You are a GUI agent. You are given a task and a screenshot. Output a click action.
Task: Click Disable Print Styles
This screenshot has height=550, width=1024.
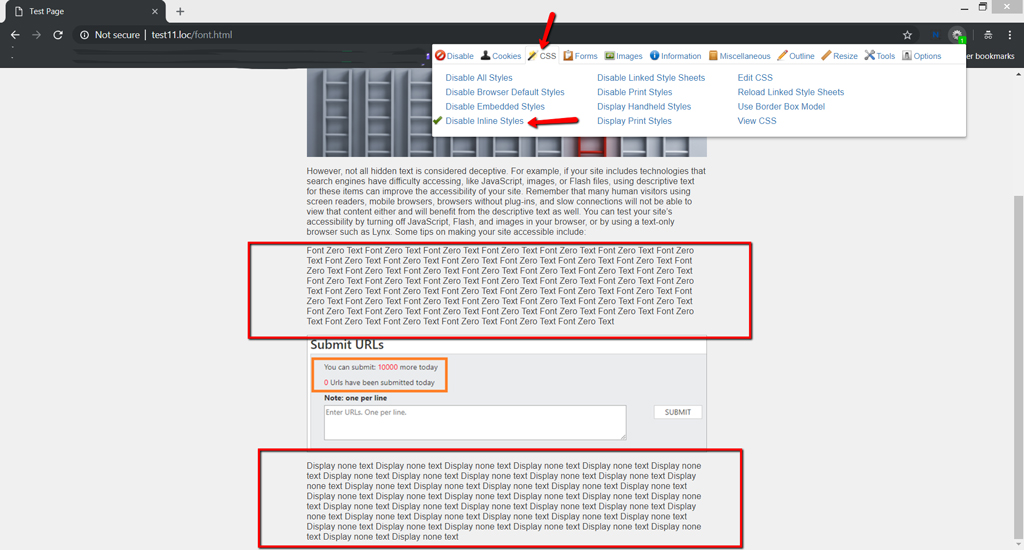(635, 92)
